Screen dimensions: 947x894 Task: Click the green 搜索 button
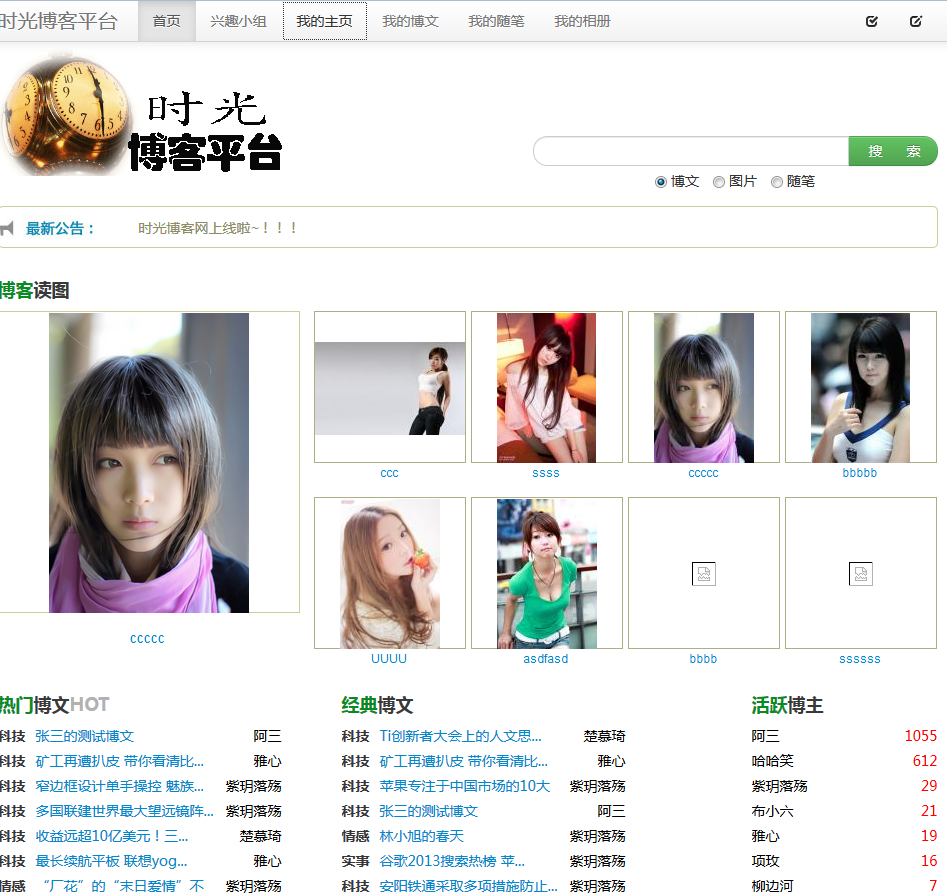pyautogui.click(x=893, y=151)
